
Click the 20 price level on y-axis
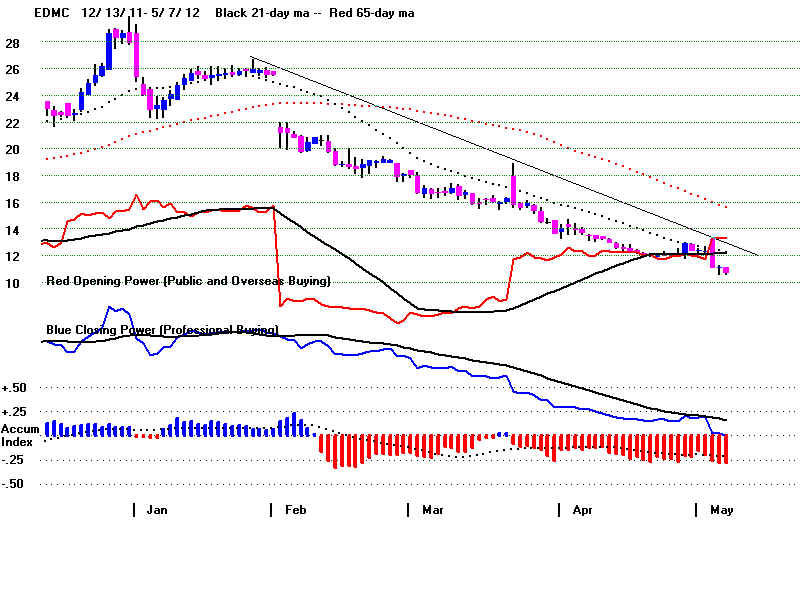pos(14,150)
